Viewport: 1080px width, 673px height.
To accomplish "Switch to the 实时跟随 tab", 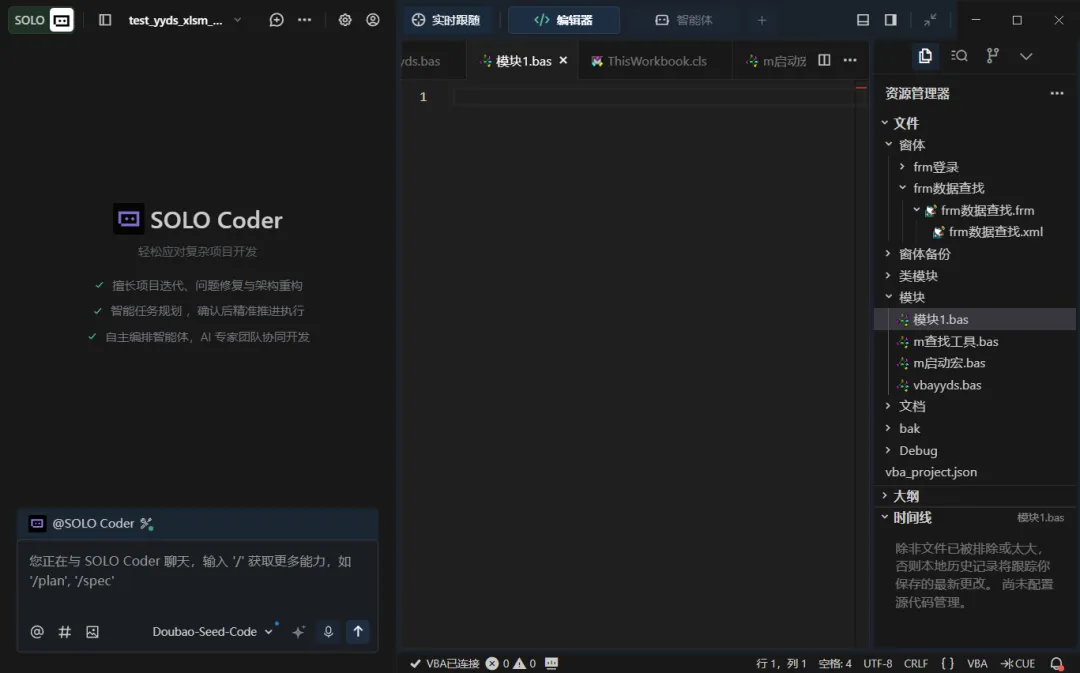I will 446,20.
